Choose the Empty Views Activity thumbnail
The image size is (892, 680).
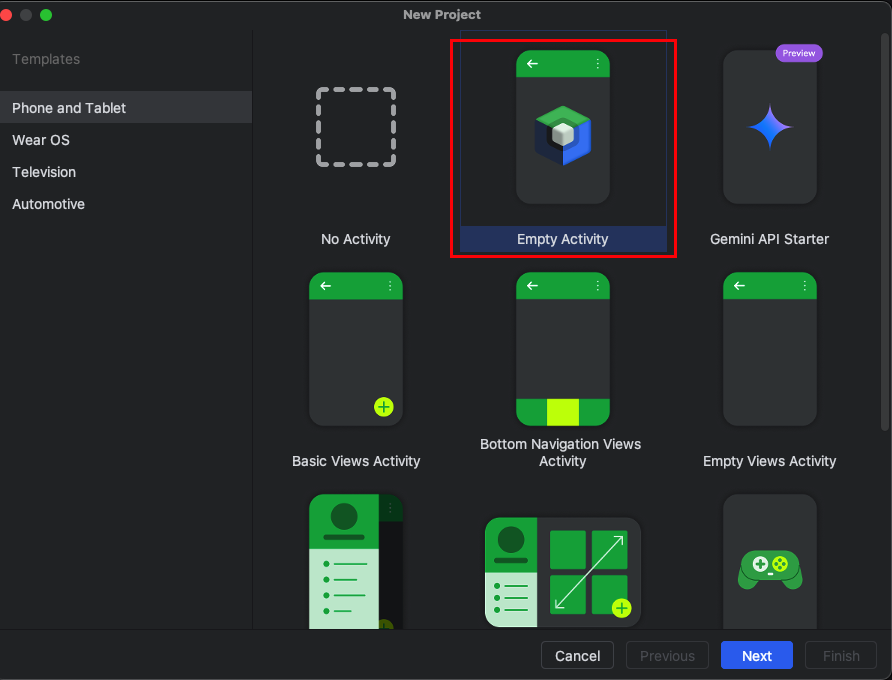coord(769,349)
